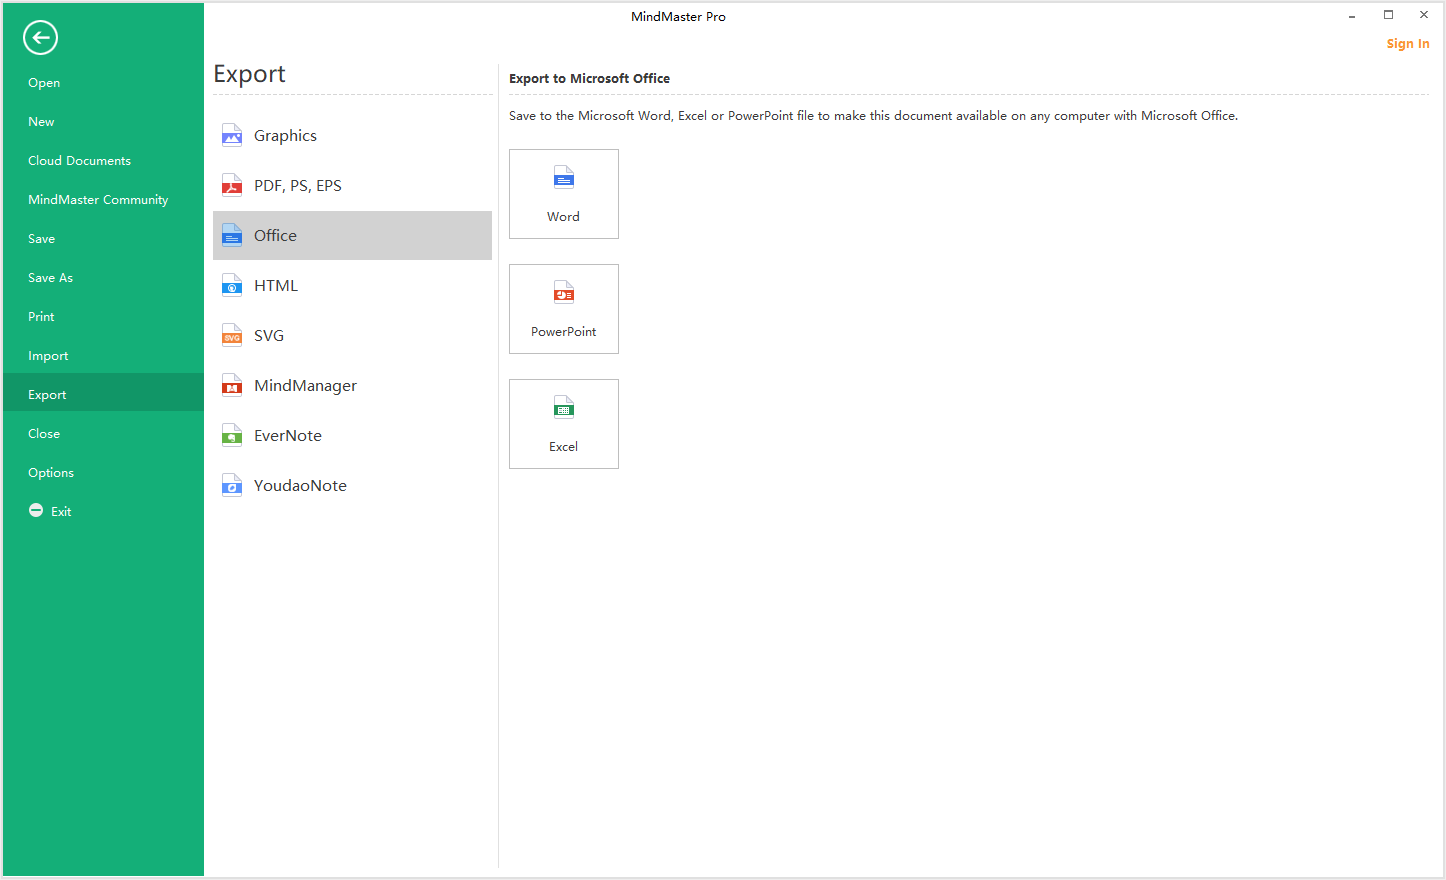Choose the PDF, PS, EPS export icon
The image size is (1446, 880).
tap(232, 186)
